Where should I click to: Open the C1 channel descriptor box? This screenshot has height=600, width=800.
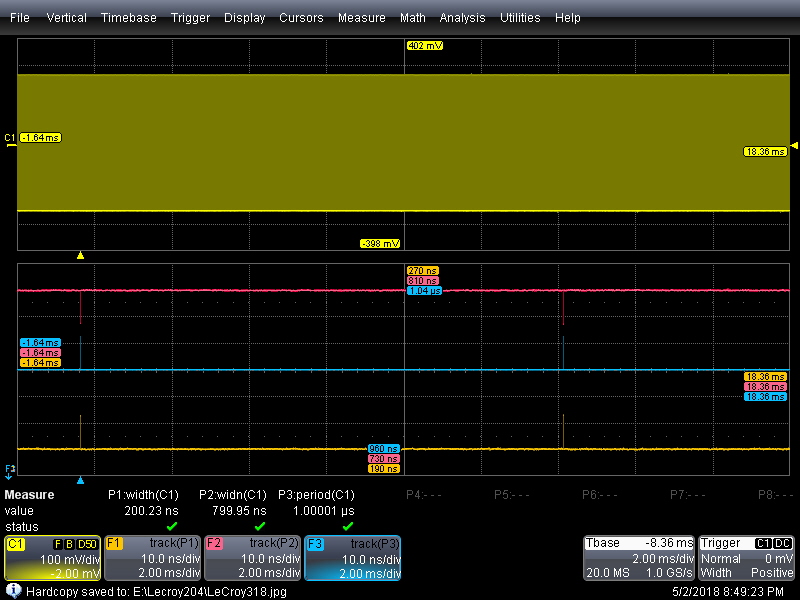52,557
